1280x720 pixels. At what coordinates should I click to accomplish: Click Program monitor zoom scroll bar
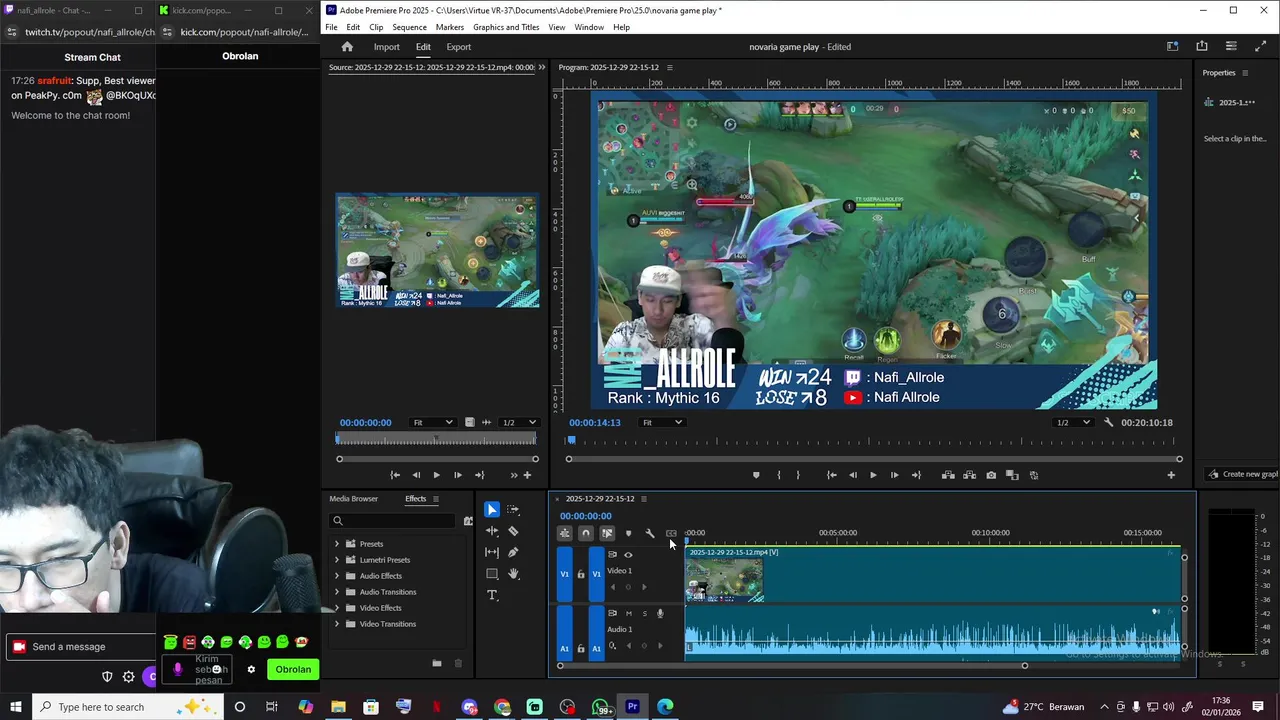pos(874,459)
